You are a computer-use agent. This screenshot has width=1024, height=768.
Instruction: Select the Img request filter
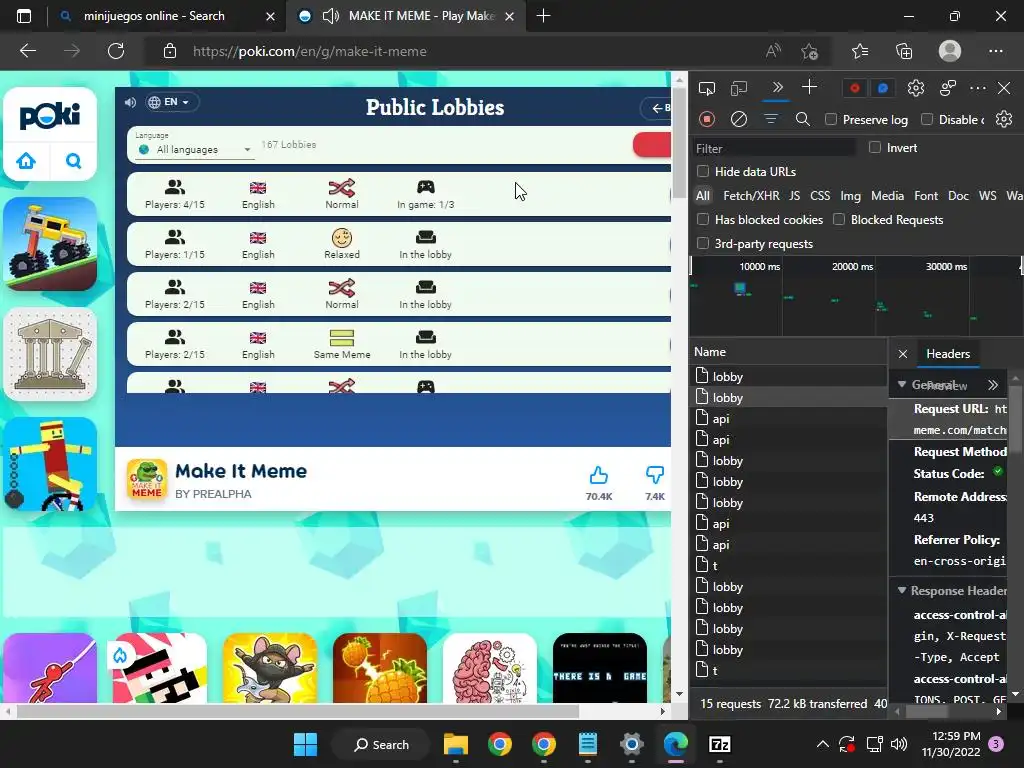[850, 196]
